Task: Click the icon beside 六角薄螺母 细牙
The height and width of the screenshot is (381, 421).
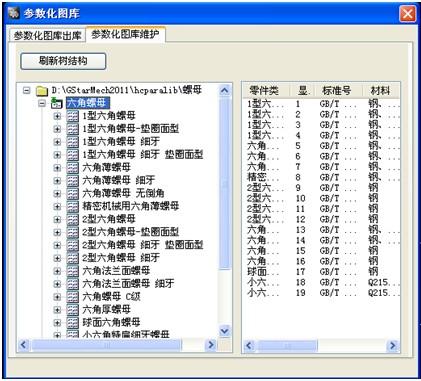Action: tap(72, 181)
